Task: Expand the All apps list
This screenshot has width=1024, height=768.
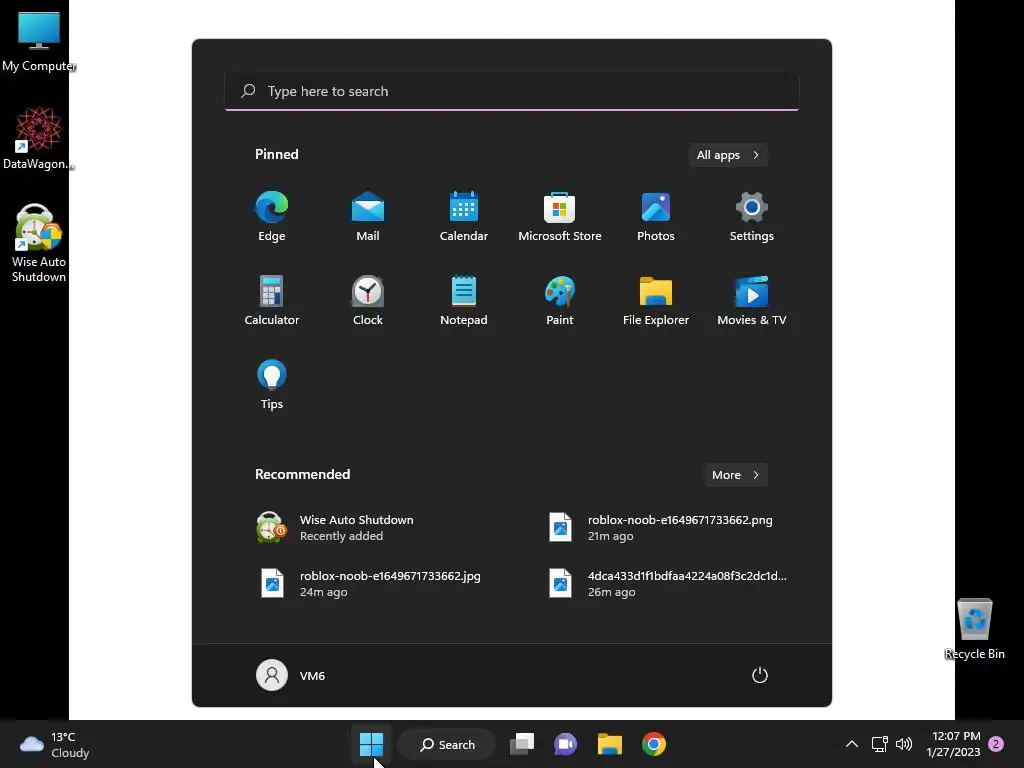Action: [x=728, y=155]
